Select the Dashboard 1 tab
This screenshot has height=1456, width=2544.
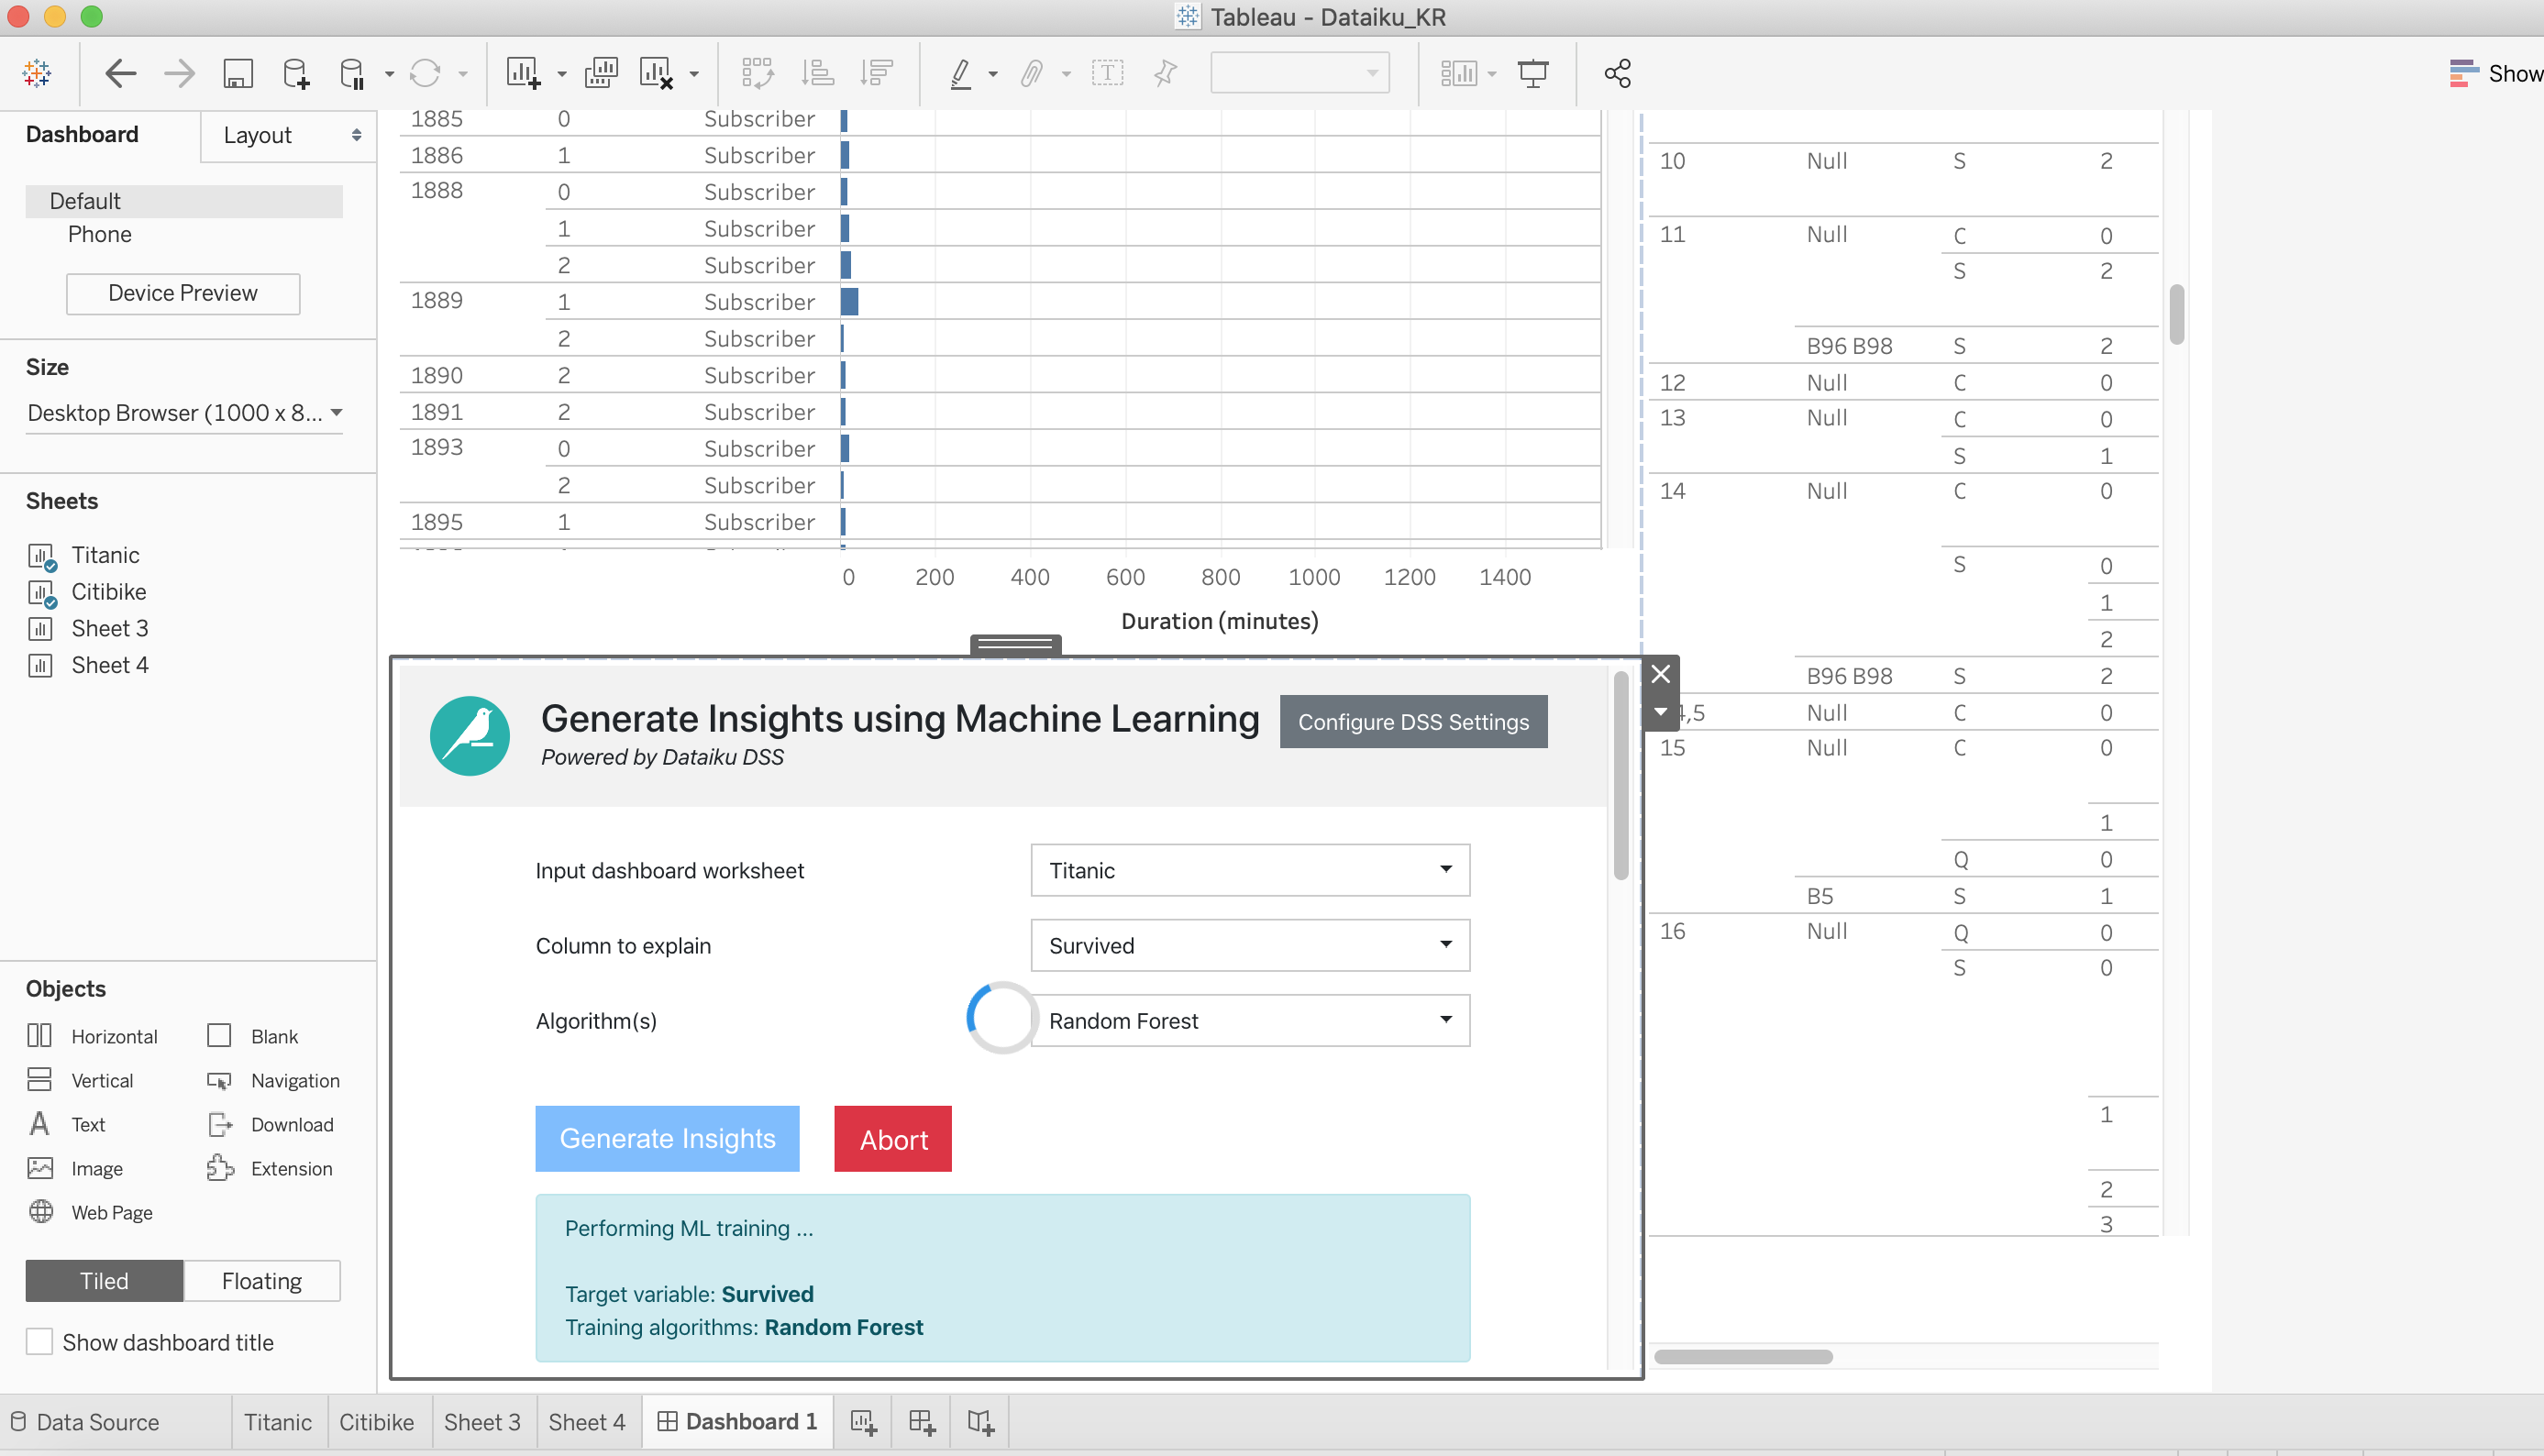tap(738, 1422)
